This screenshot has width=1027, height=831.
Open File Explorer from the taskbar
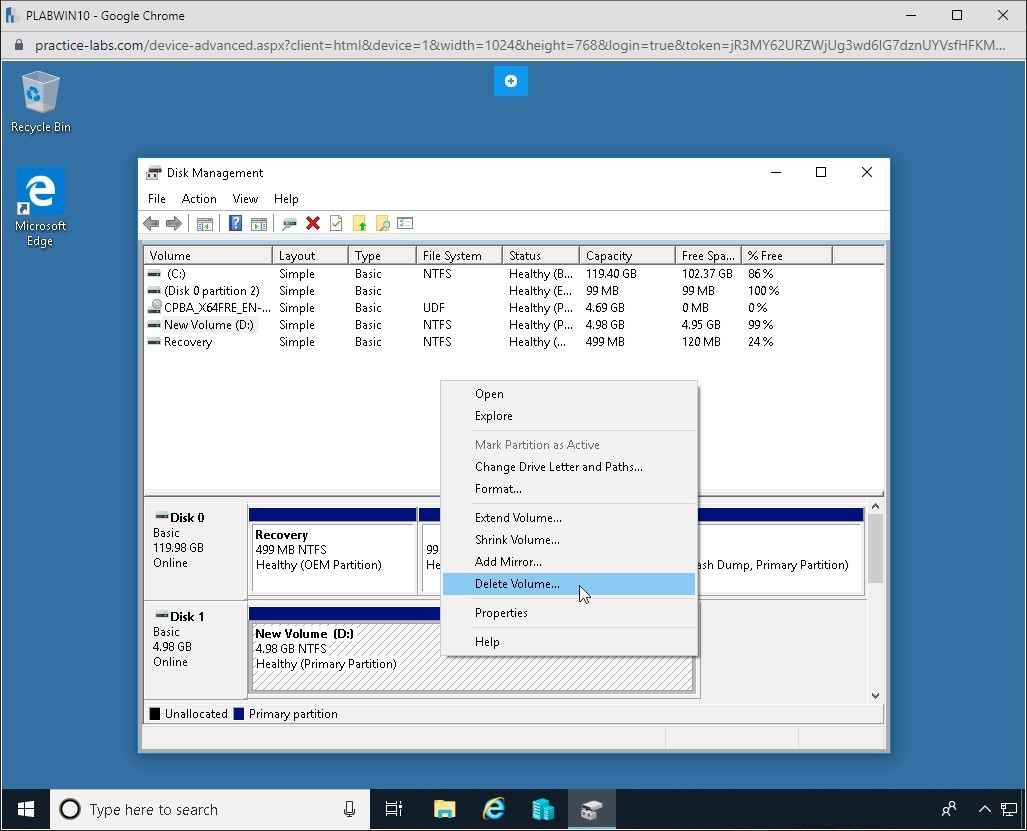click(445, 809)
